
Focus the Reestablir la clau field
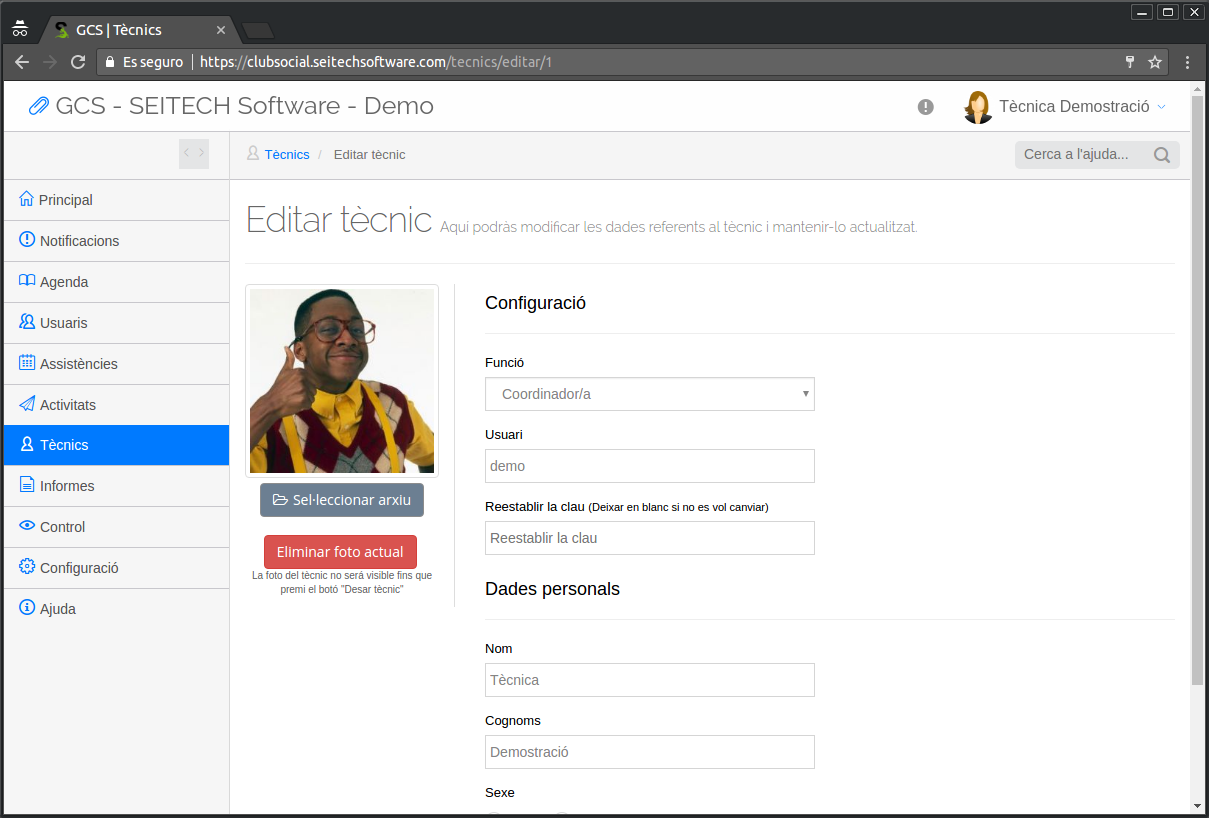coord(650,538)
